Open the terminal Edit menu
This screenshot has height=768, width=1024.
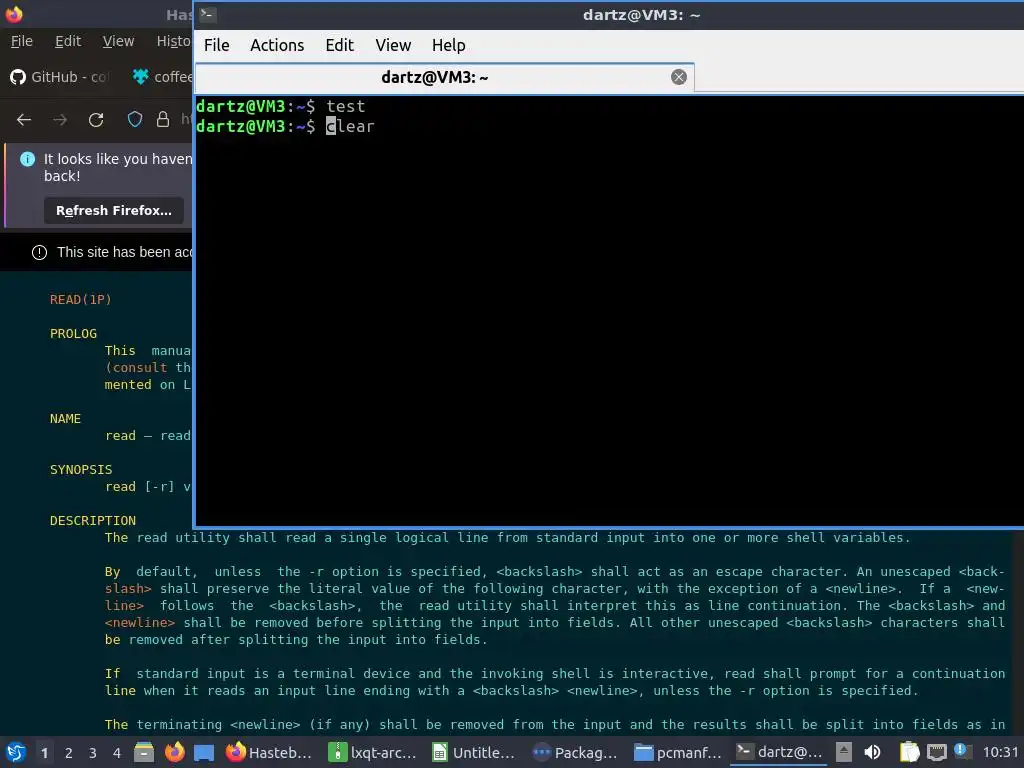tap(340, 45)
